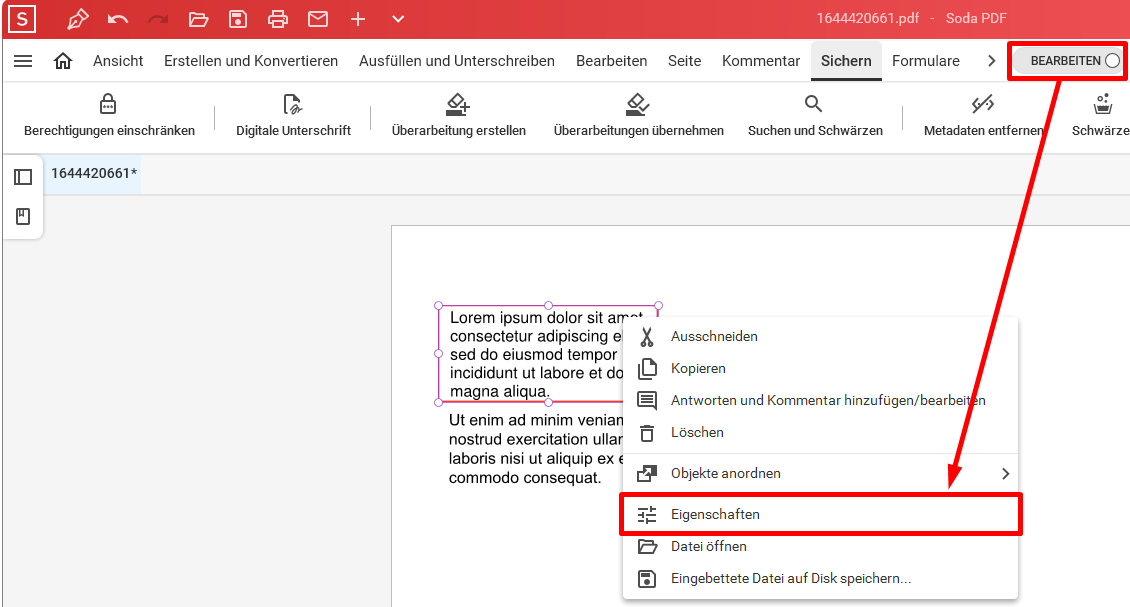Select the 1644420661* document tab
This screenshot has width=1130, height=607.
tap(94, 174)
